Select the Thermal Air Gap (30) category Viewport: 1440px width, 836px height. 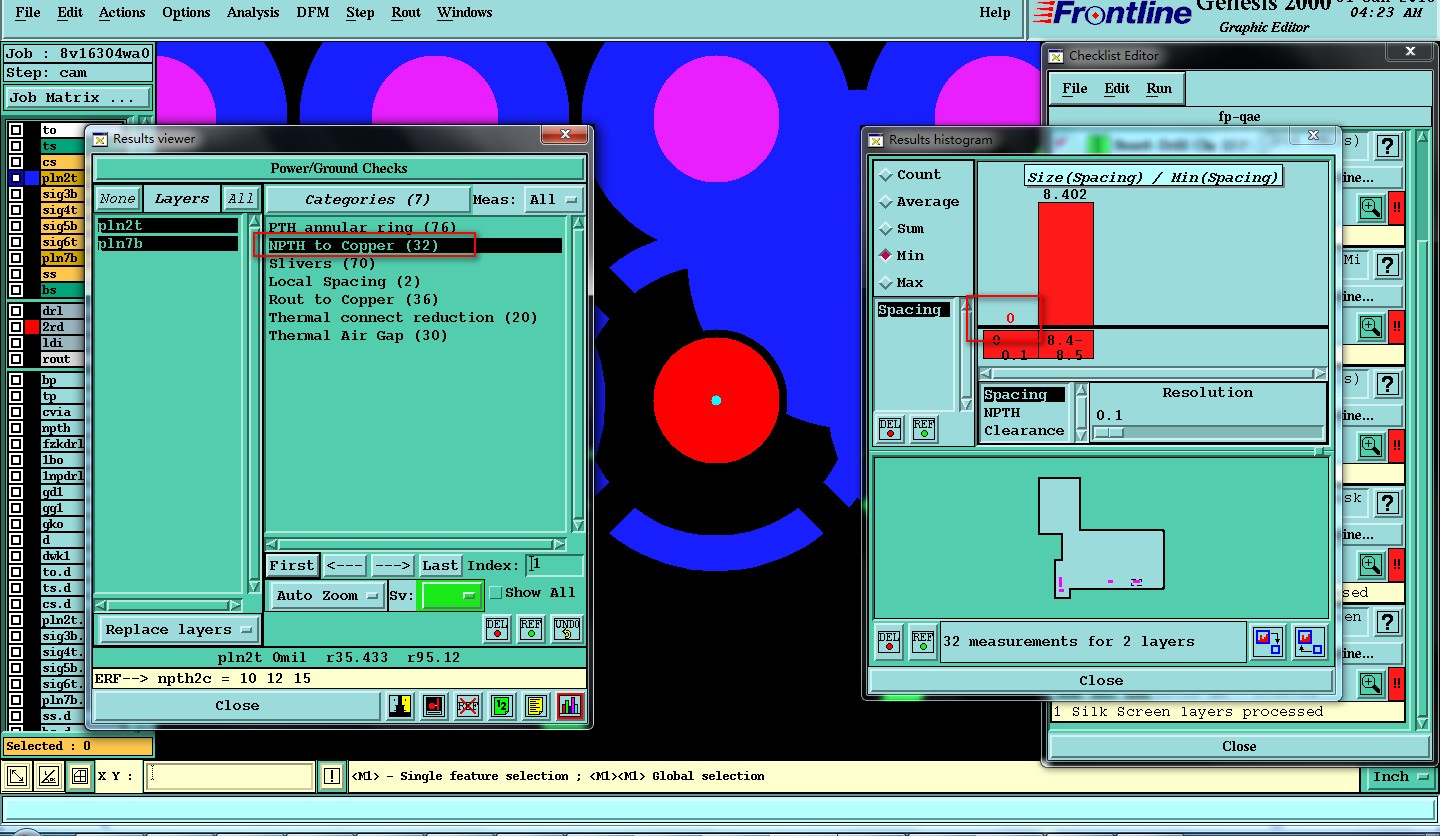point(358,336)
